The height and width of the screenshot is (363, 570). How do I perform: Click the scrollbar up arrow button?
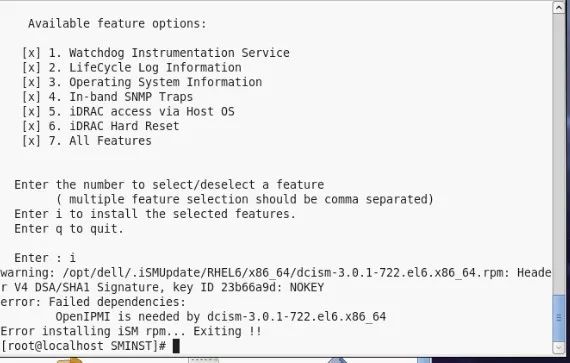pos(559,7)
